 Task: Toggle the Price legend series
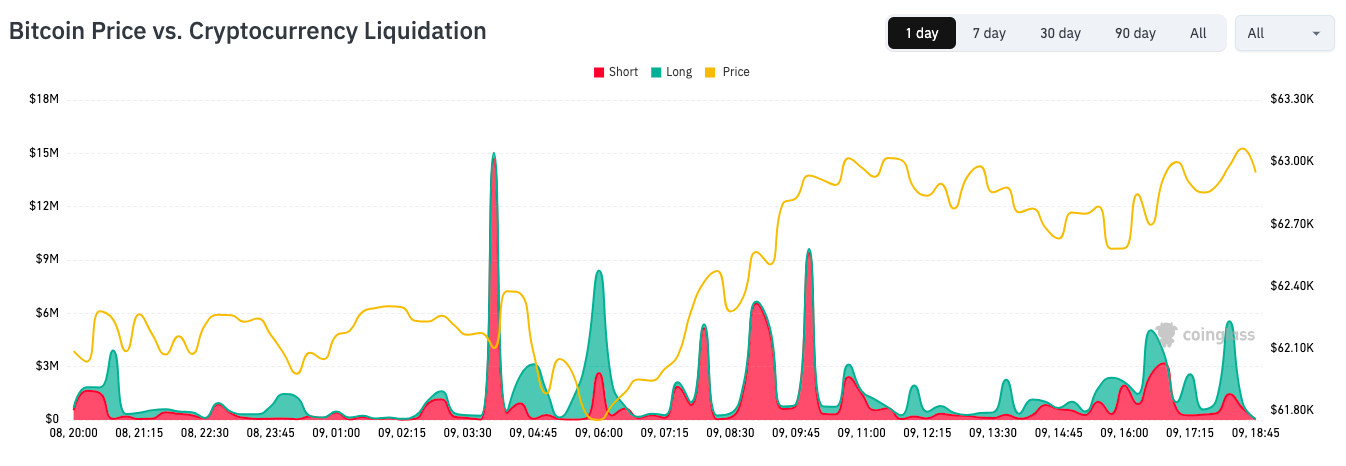[x=727, y=72]
